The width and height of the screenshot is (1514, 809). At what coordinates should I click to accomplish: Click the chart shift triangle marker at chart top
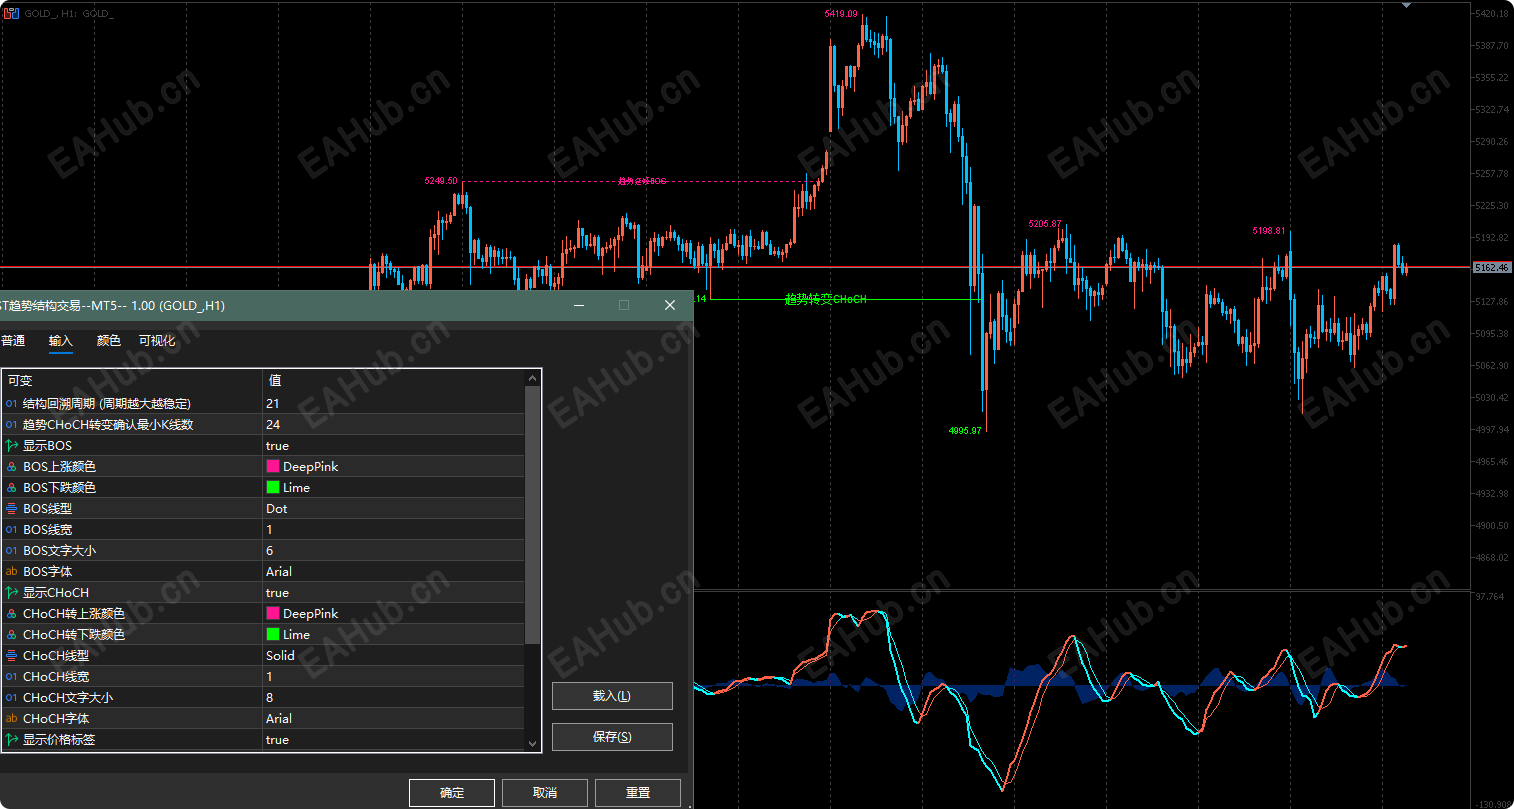click(1407, 5)
